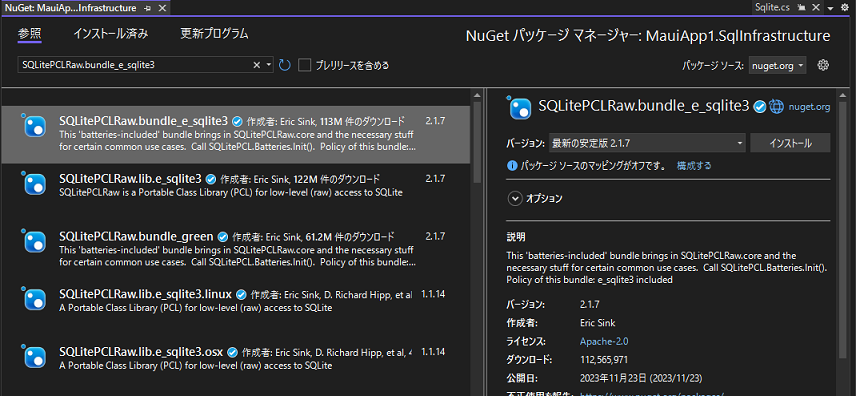Viewport: 856px width, 396px height.
Task: Click the date 2023年11月23日 (2023/11/23)
Action: tap(641, 378)
